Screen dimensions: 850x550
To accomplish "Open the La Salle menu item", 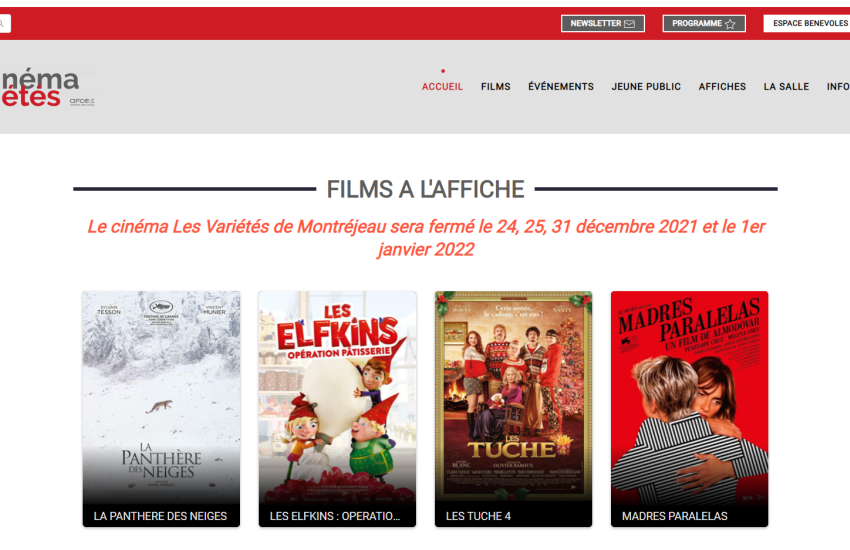I will pyautogui.click(x=786, y=87).
